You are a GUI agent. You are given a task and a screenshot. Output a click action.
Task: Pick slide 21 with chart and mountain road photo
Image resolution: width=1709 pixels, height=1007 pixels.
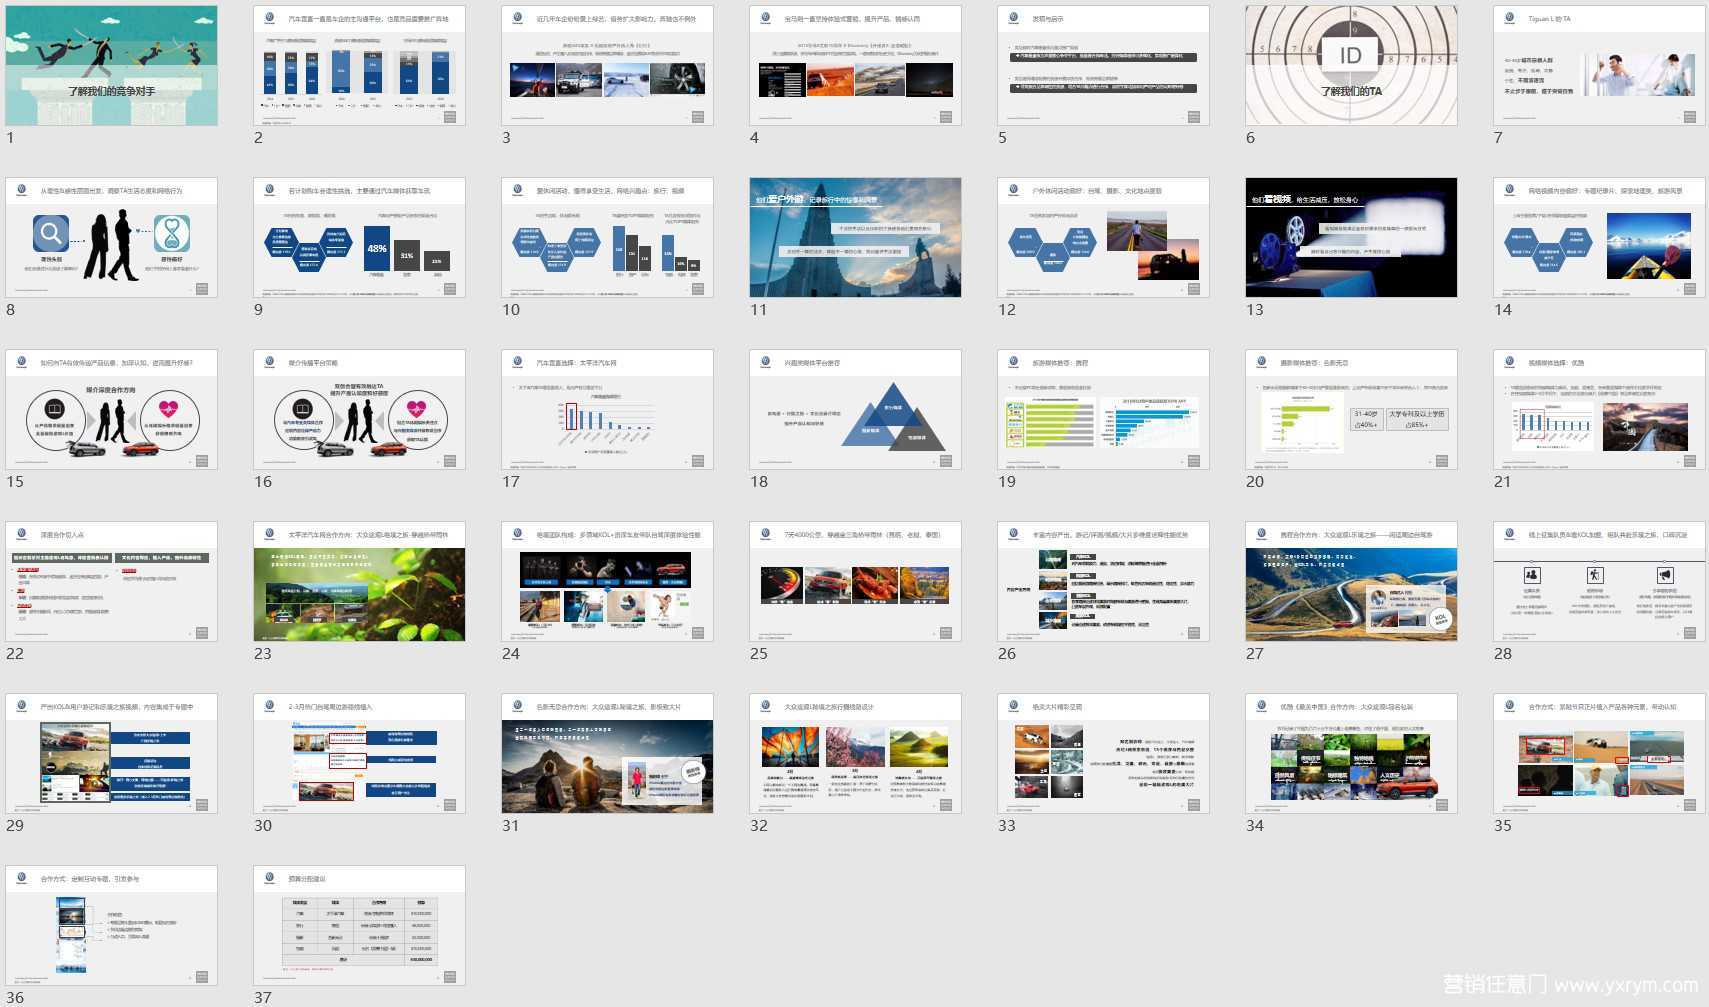pos(1599,409)
